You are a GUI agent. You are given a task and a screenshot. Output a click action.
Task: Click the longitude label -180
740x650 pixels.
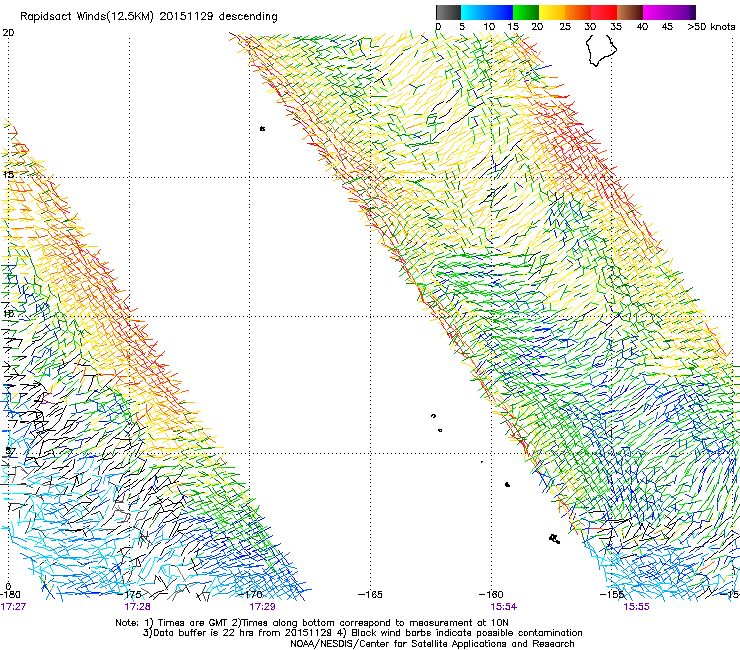coord(10,594)
